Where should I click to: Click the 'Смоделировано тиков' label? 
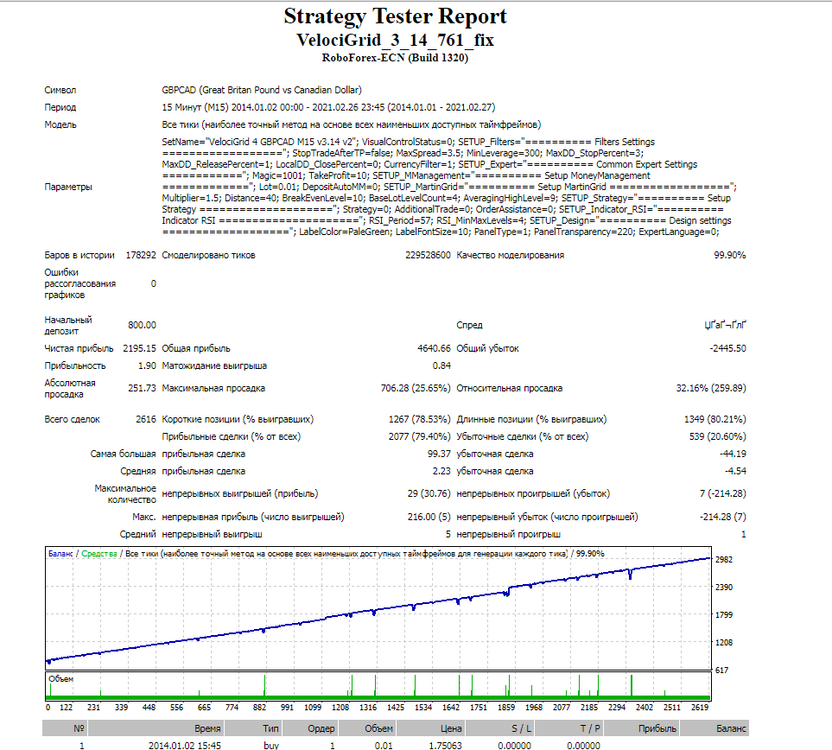(209, 255)
